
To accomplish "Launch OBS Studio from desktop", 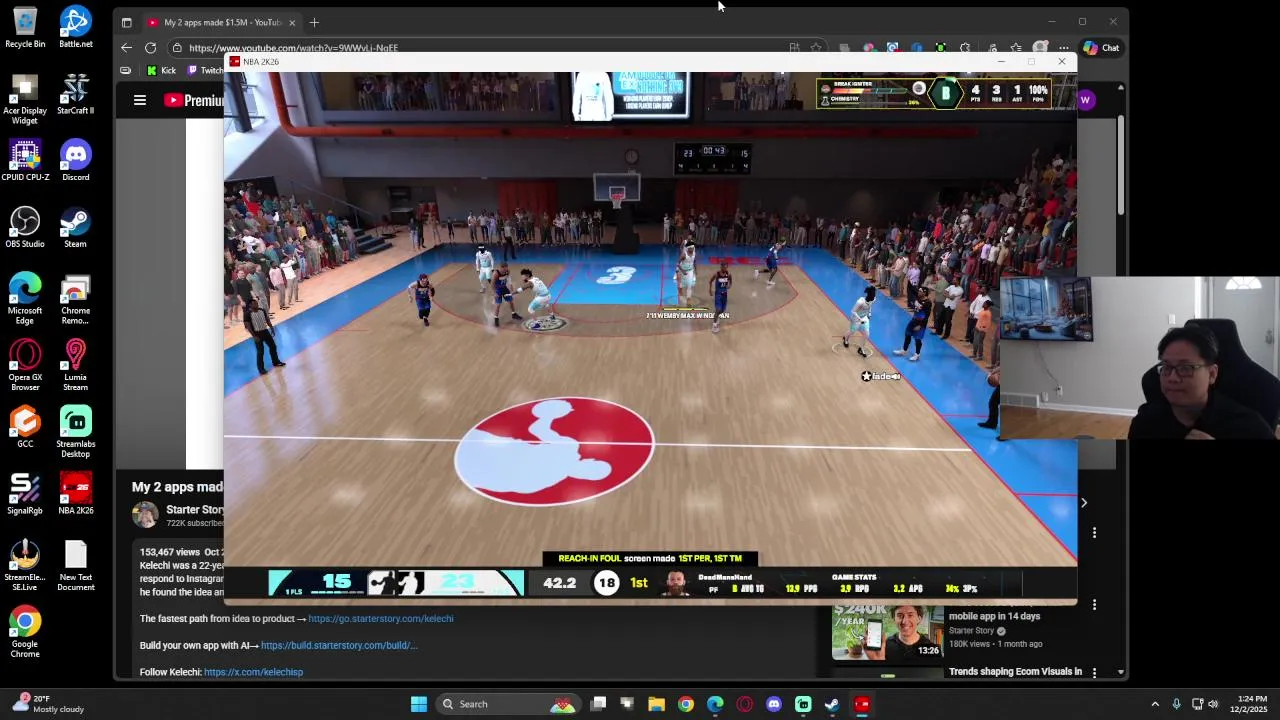I will pos(25,228).
